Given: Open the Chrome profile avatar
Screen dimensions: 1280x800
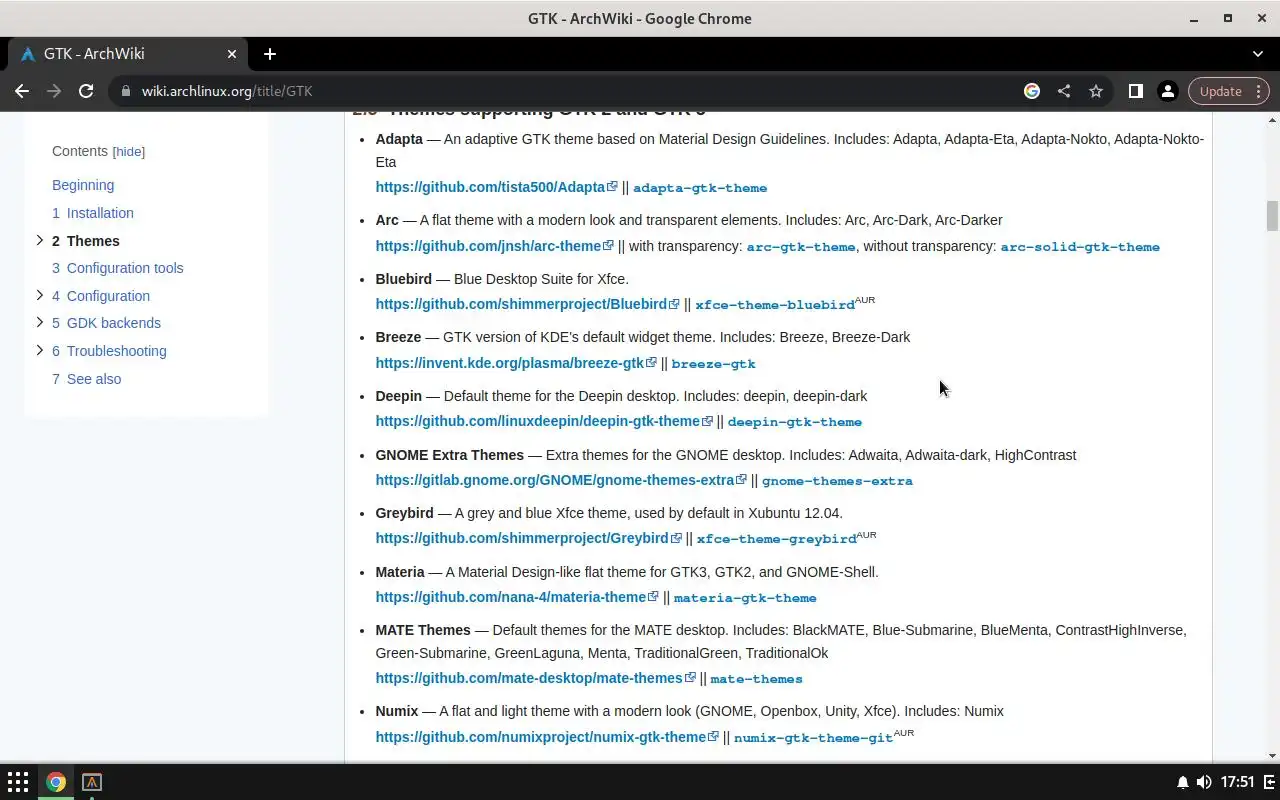Looking at the screenshot, I should click(x=1167, y=91).
